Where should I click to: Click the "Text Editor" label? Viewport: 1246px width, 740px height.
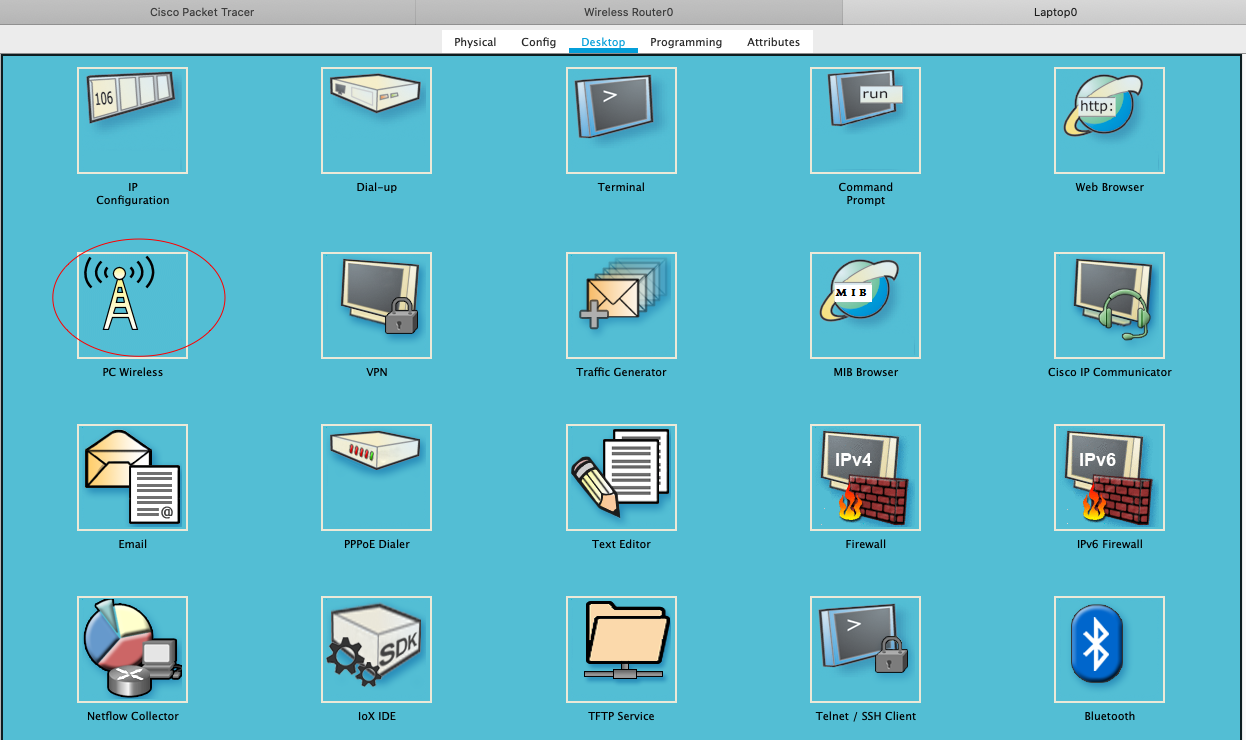click(621, 544)
